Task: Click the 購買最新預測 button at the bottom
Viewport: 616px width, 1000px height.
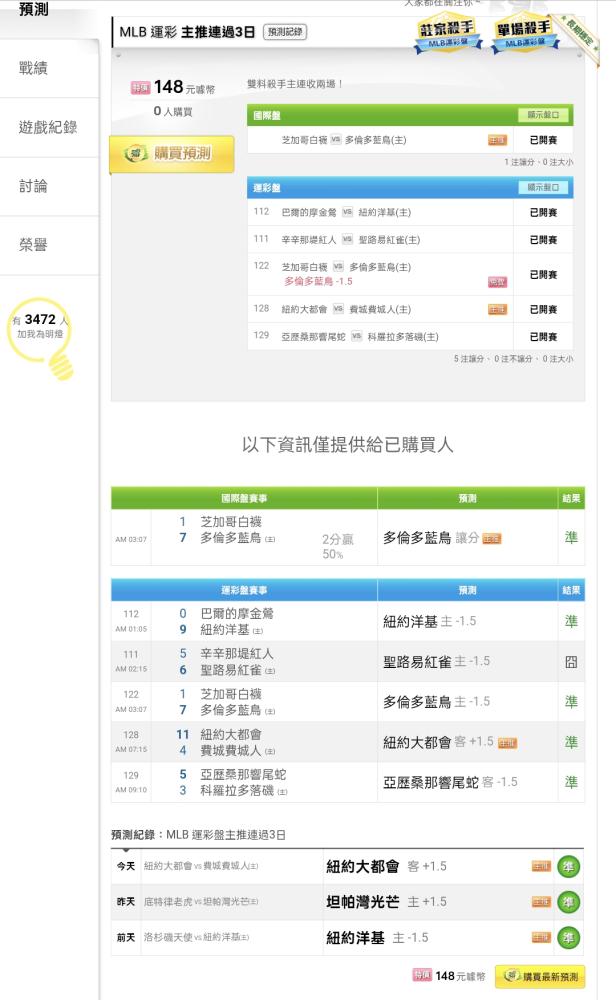Action: [539, 976]
